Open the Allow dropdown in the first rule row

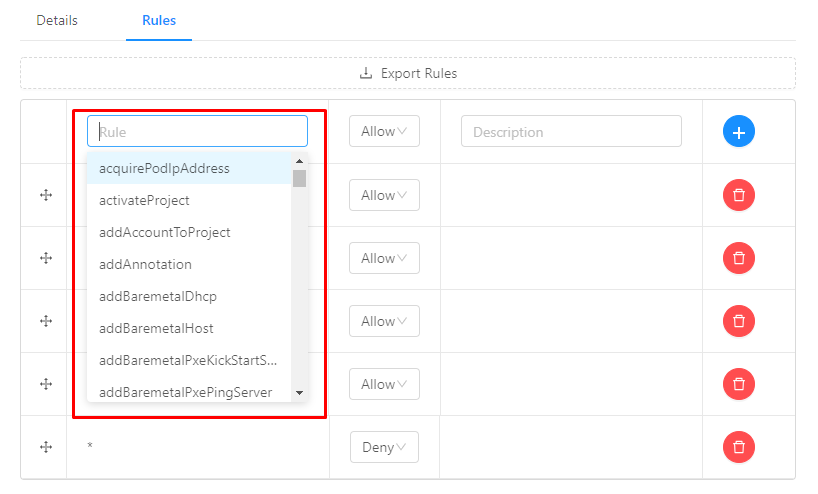[x=384, y=195]
